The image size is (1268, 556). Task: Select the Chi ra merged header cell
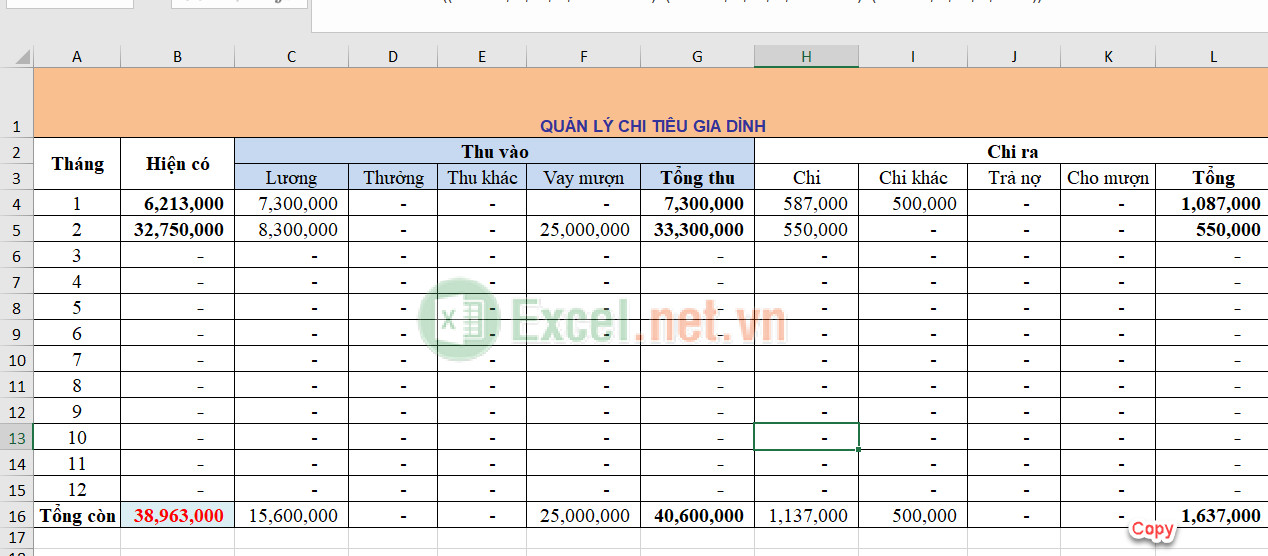click(1011, 152)
